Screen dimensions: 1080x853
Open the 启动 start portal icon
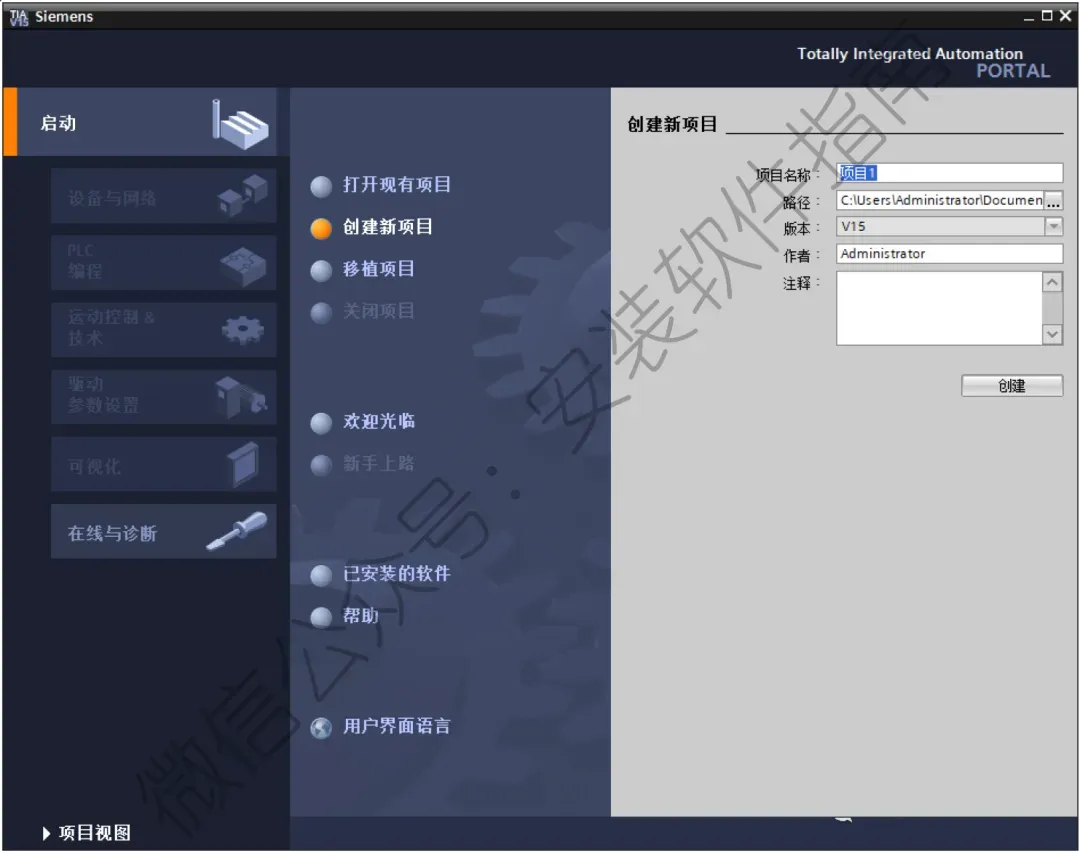240,124
